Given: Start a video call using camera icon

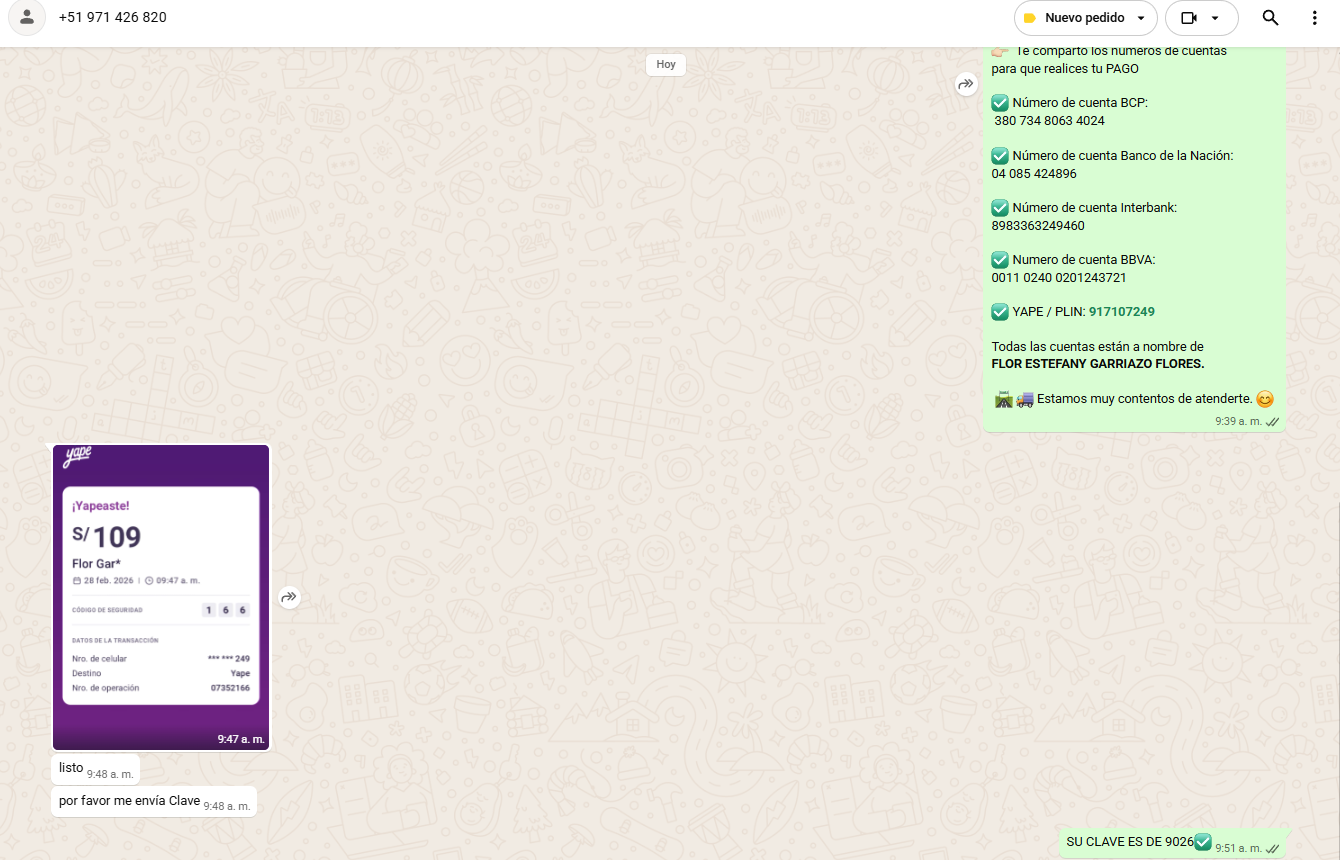Looking at the screenshot, I should 1188,18.
